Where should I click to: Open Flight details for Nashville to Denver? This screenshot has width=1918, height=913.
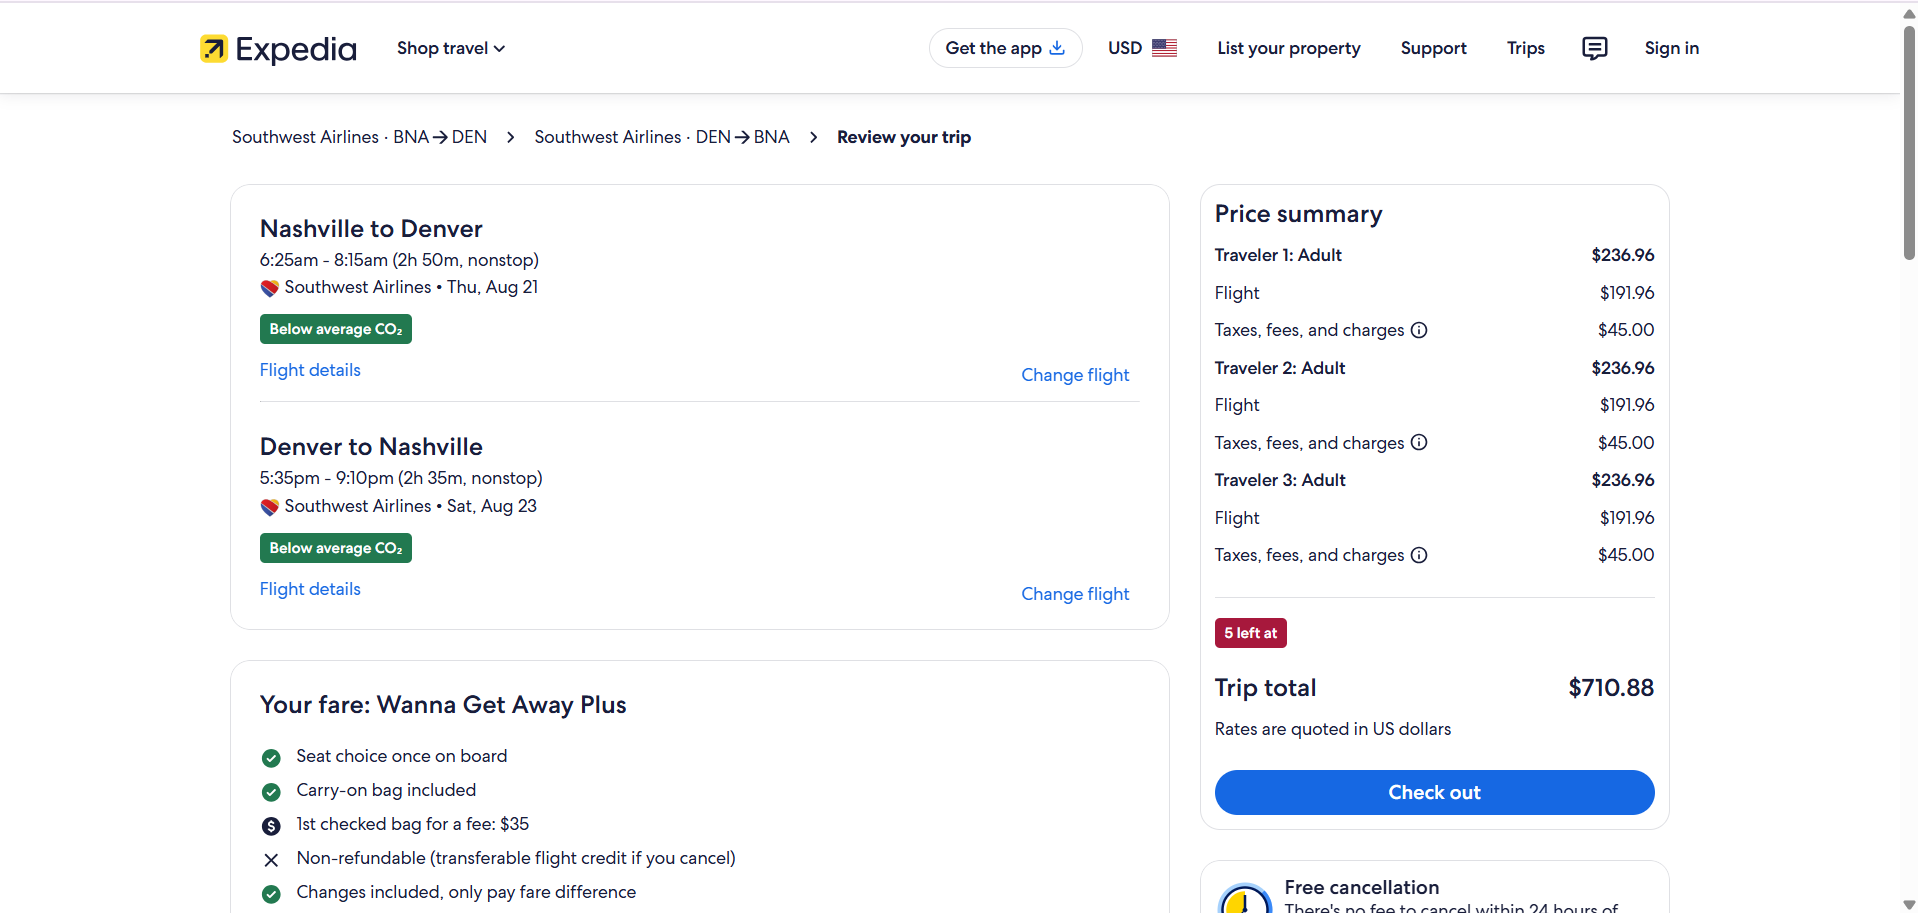310,370
